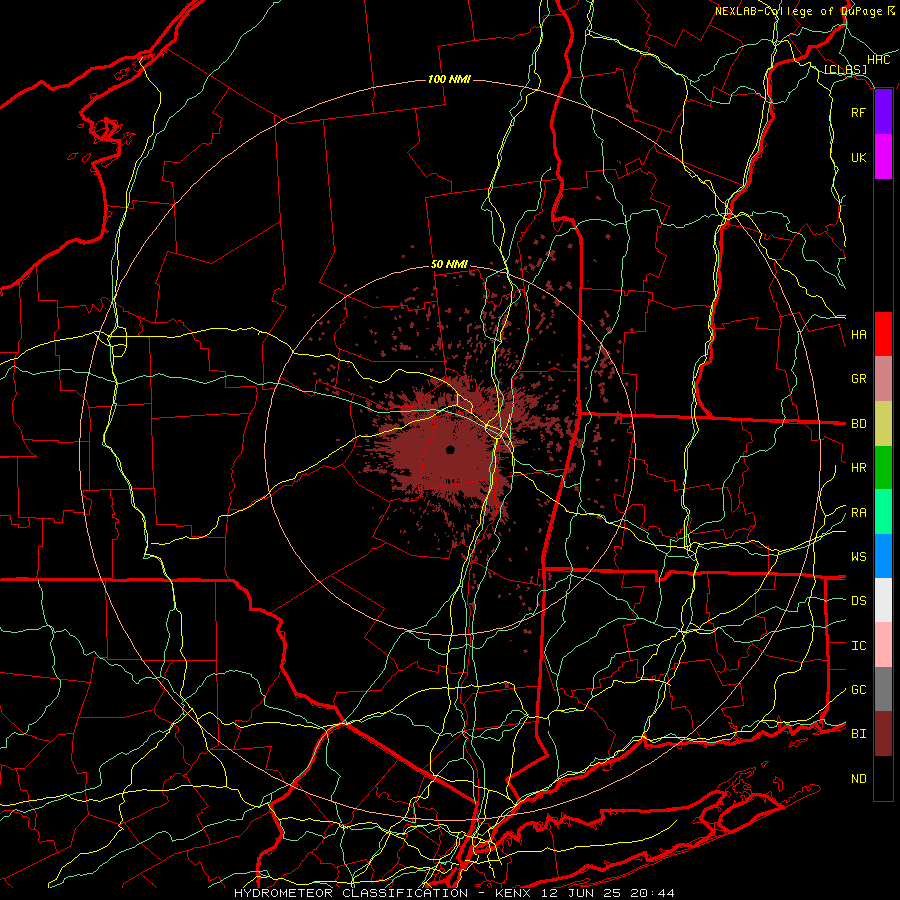Click the HA legend label
This screenshot has height=900, width=900.
tap(858, 334)
